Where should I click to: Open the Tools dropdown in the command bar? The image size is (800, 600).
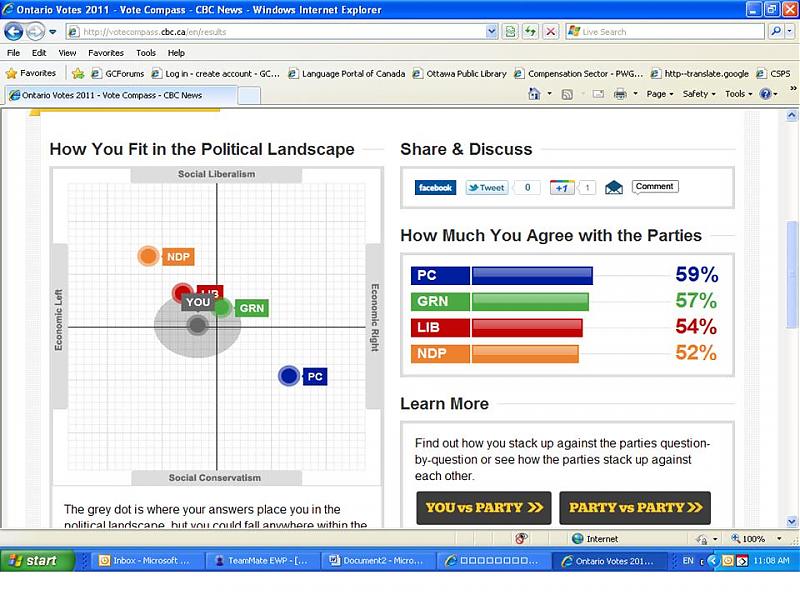738,94
